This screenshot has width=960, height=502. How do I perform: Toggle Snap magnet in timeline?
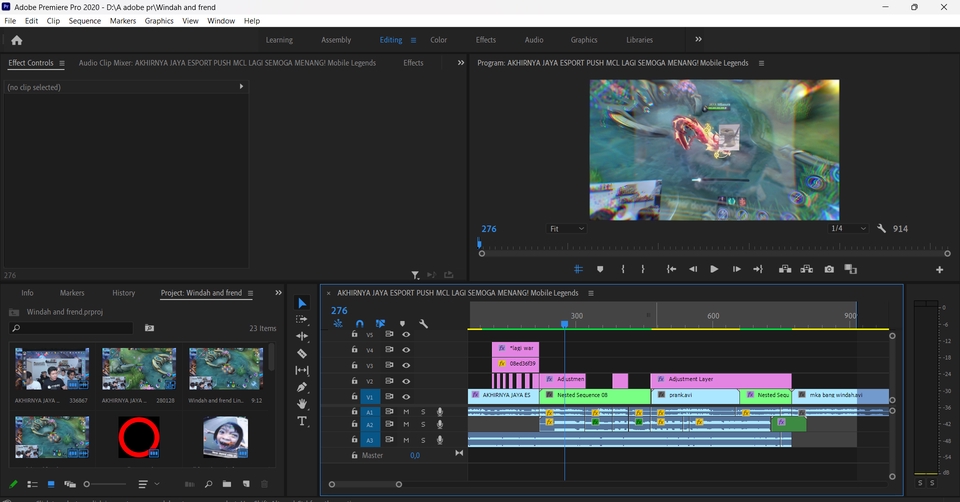[359, 323]
